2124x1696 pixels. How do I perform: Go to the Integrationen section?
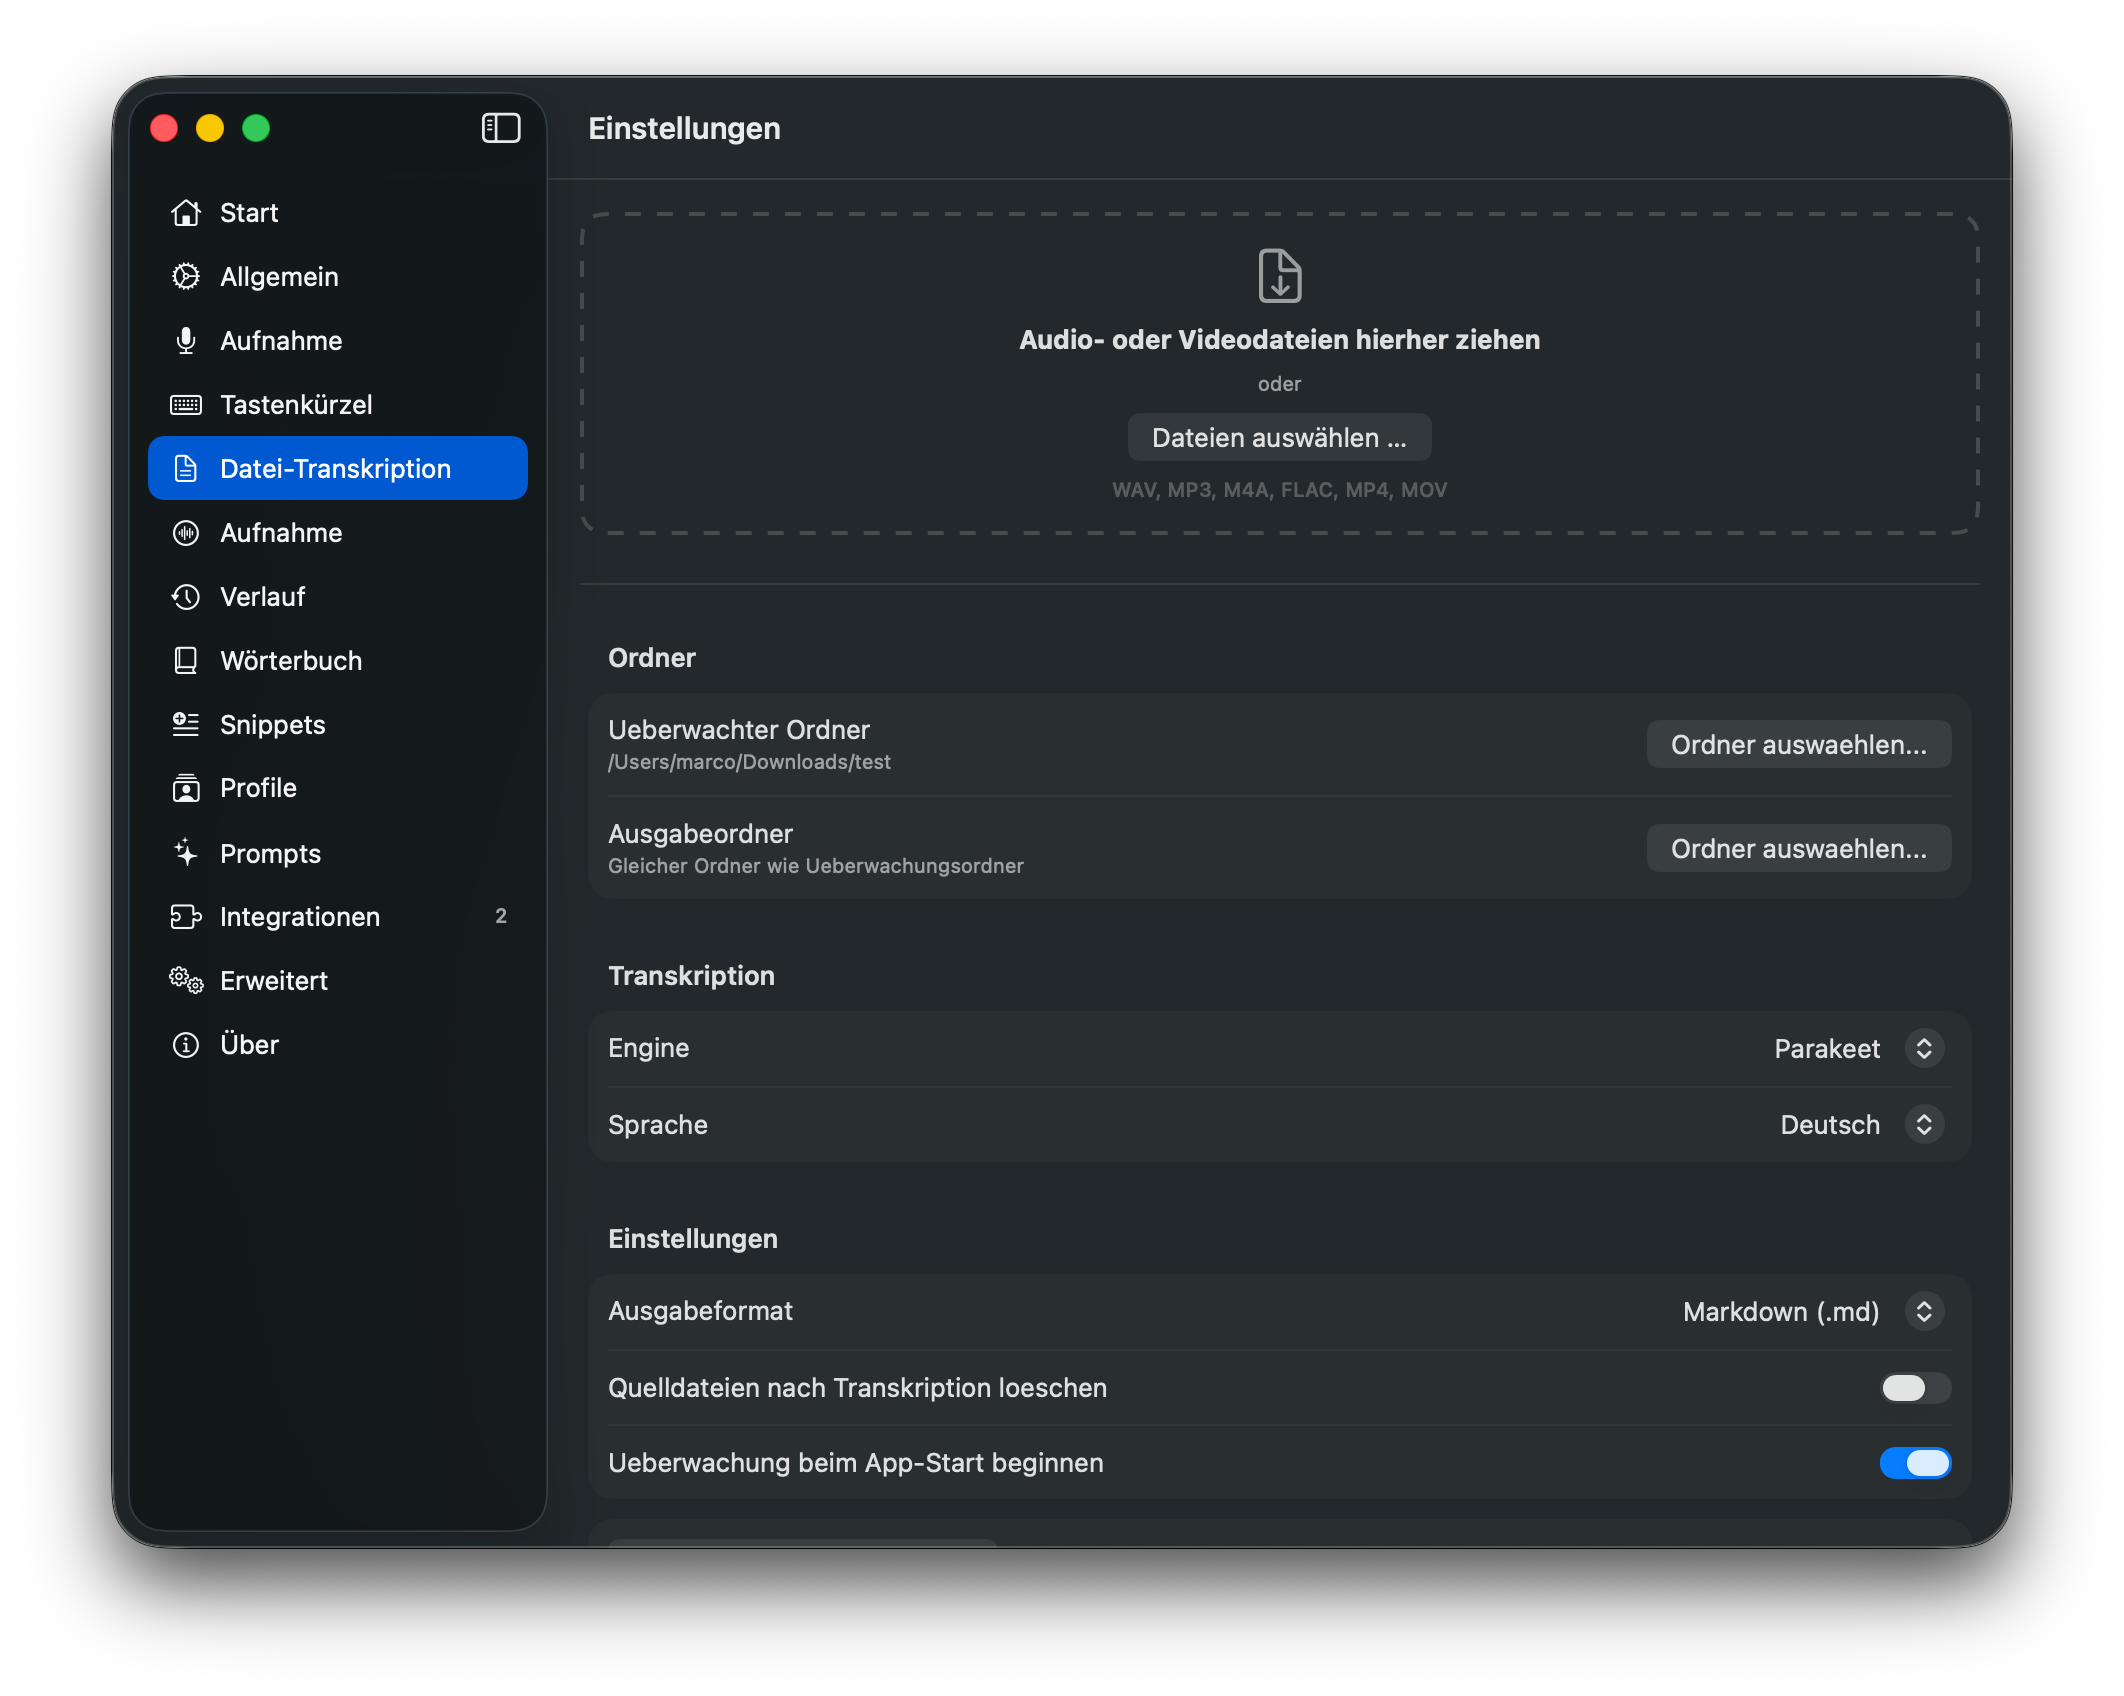(300, 917)
